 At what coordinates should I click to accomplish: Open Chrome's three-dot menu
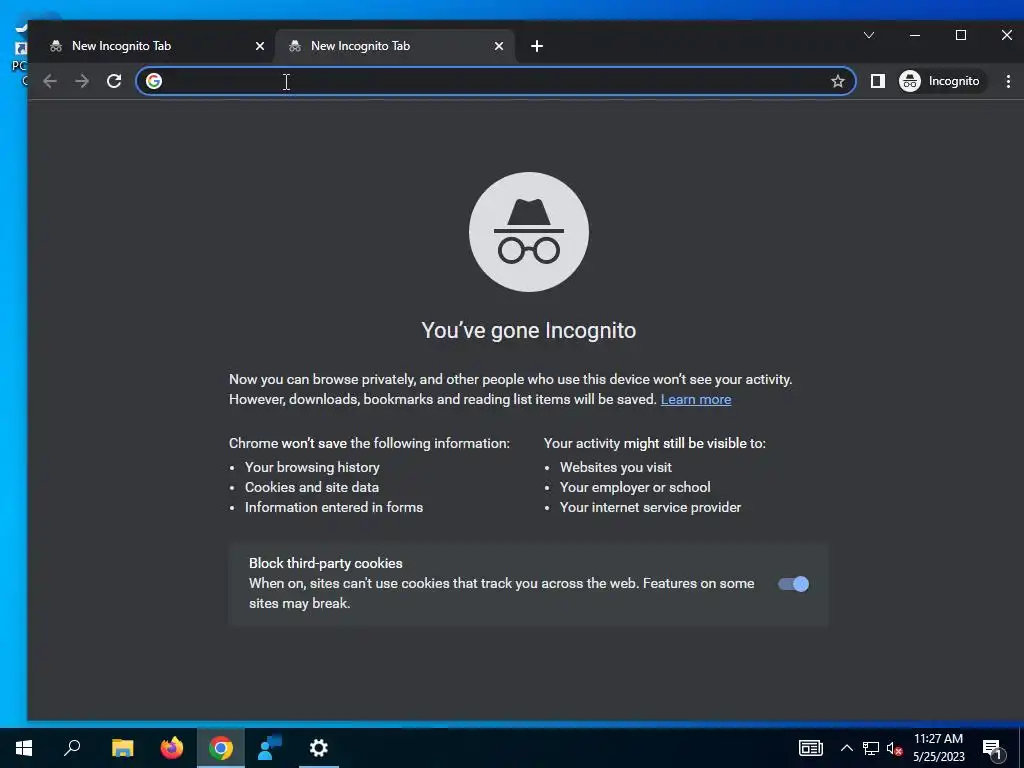(x=1008, y=81)
